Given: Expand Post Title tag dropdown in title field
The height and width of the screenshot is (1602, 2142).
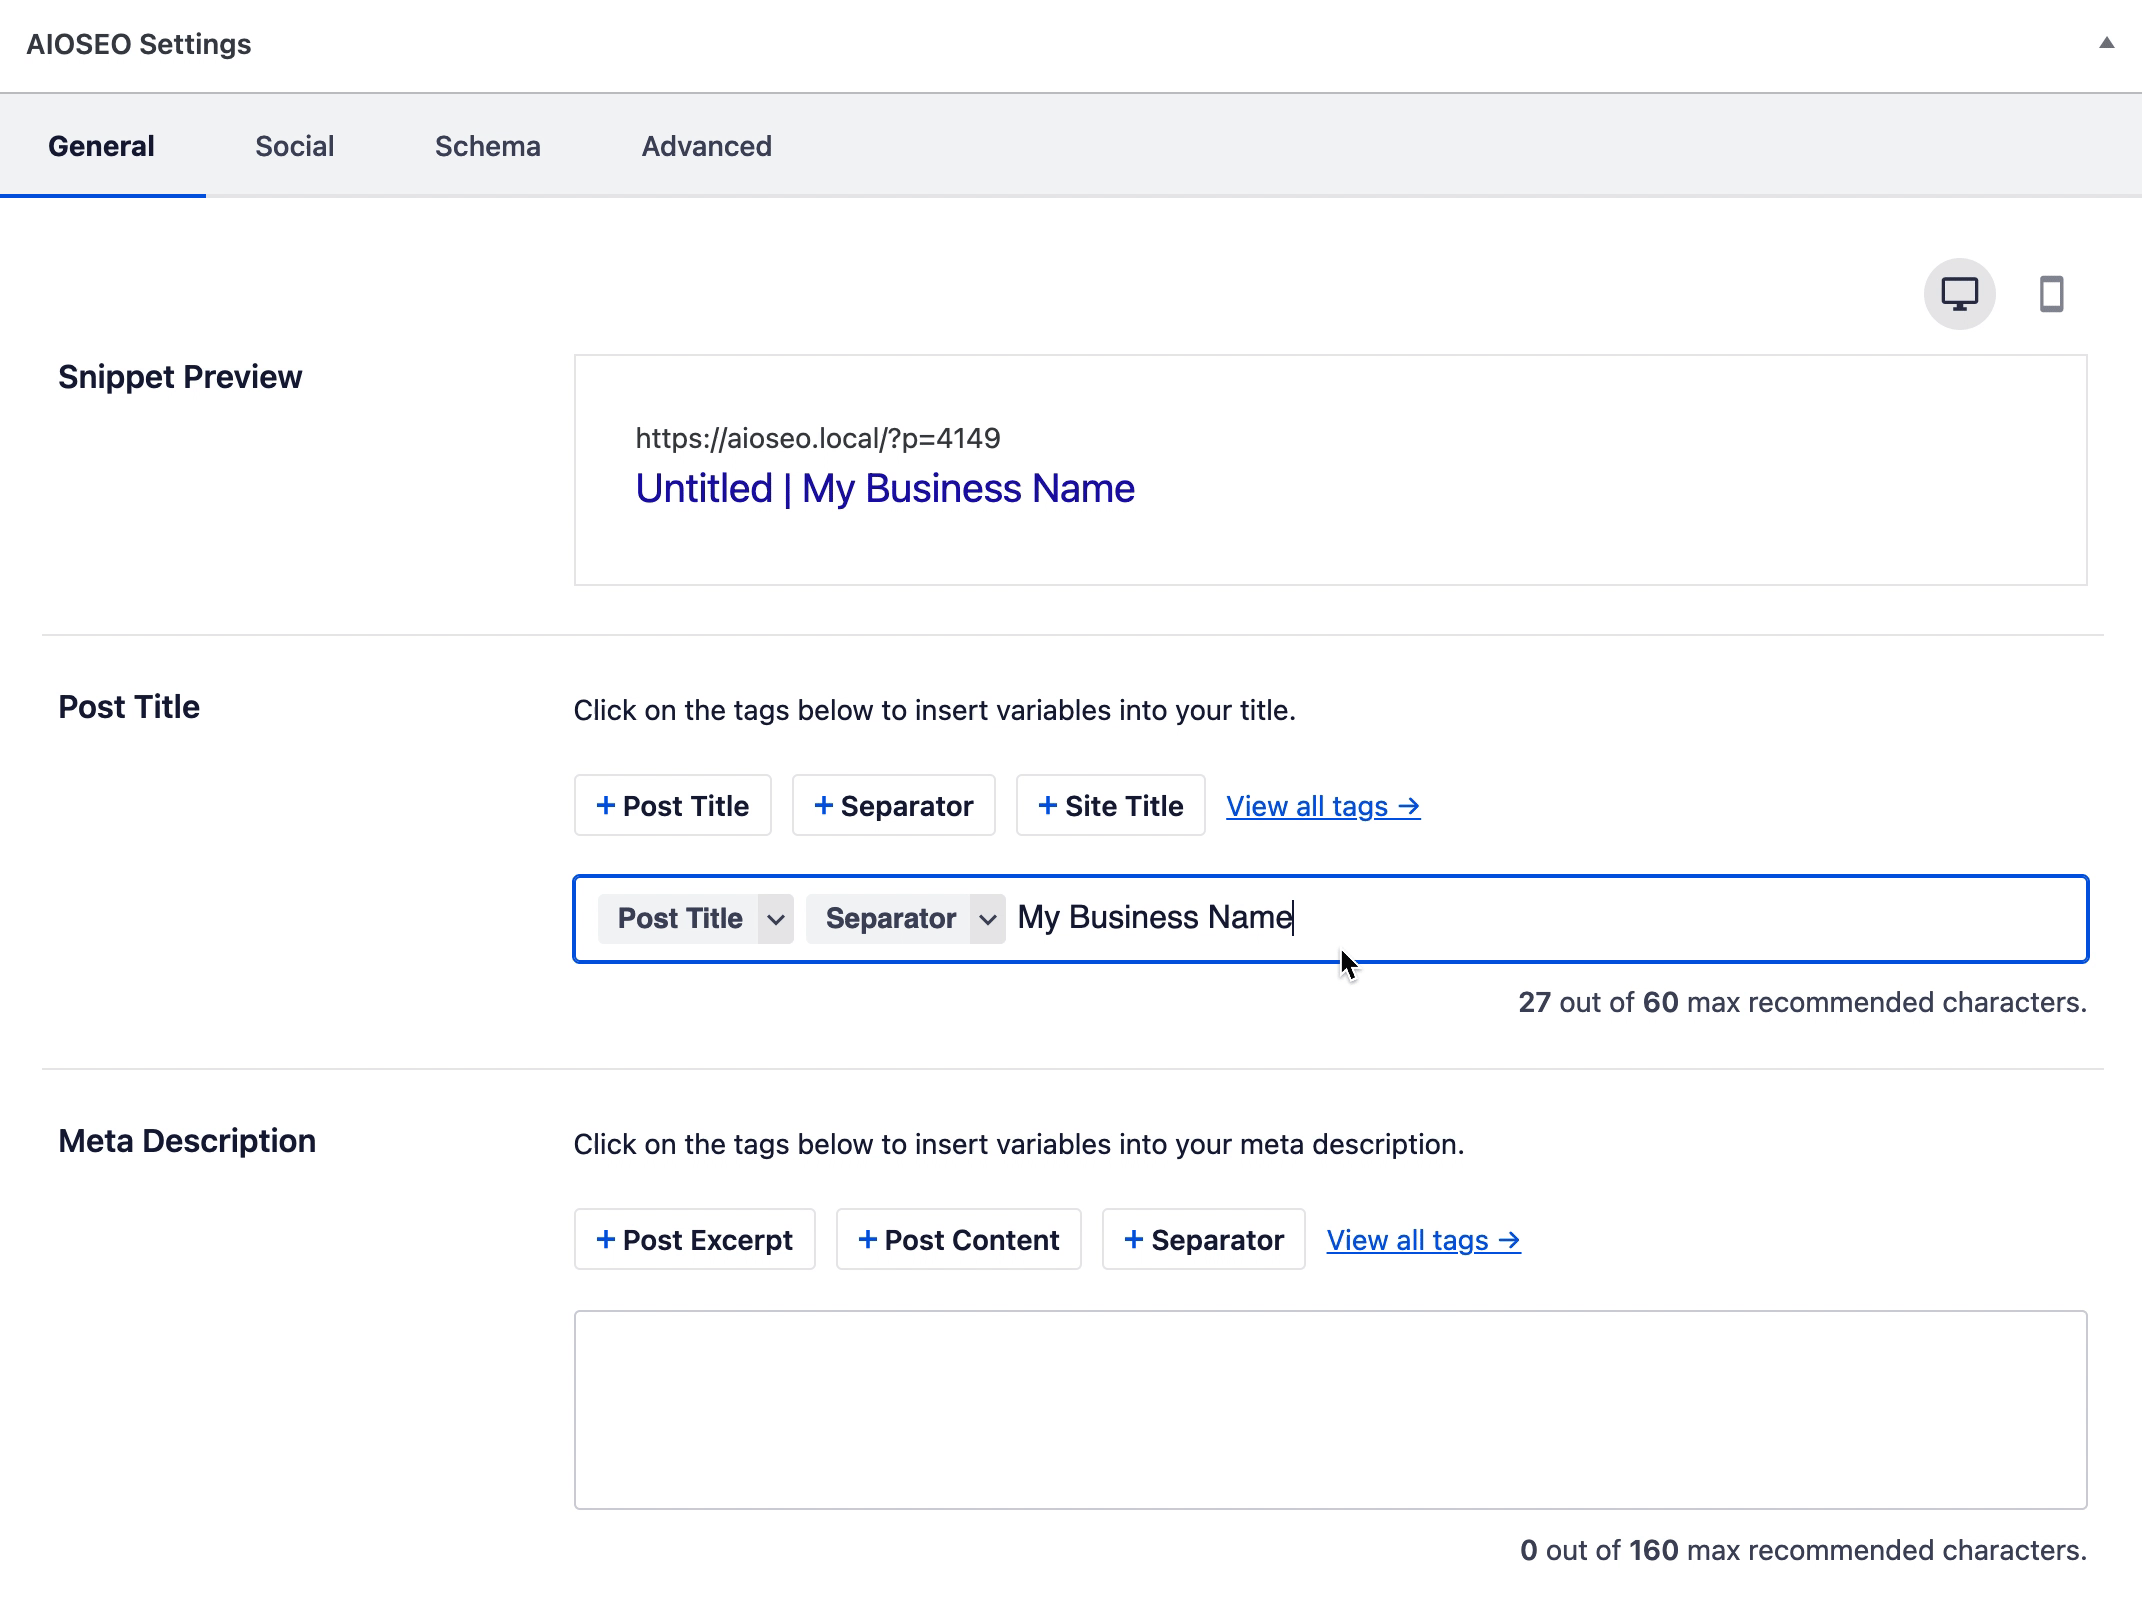Looking at the screenshot, I should tap(775, 919).
